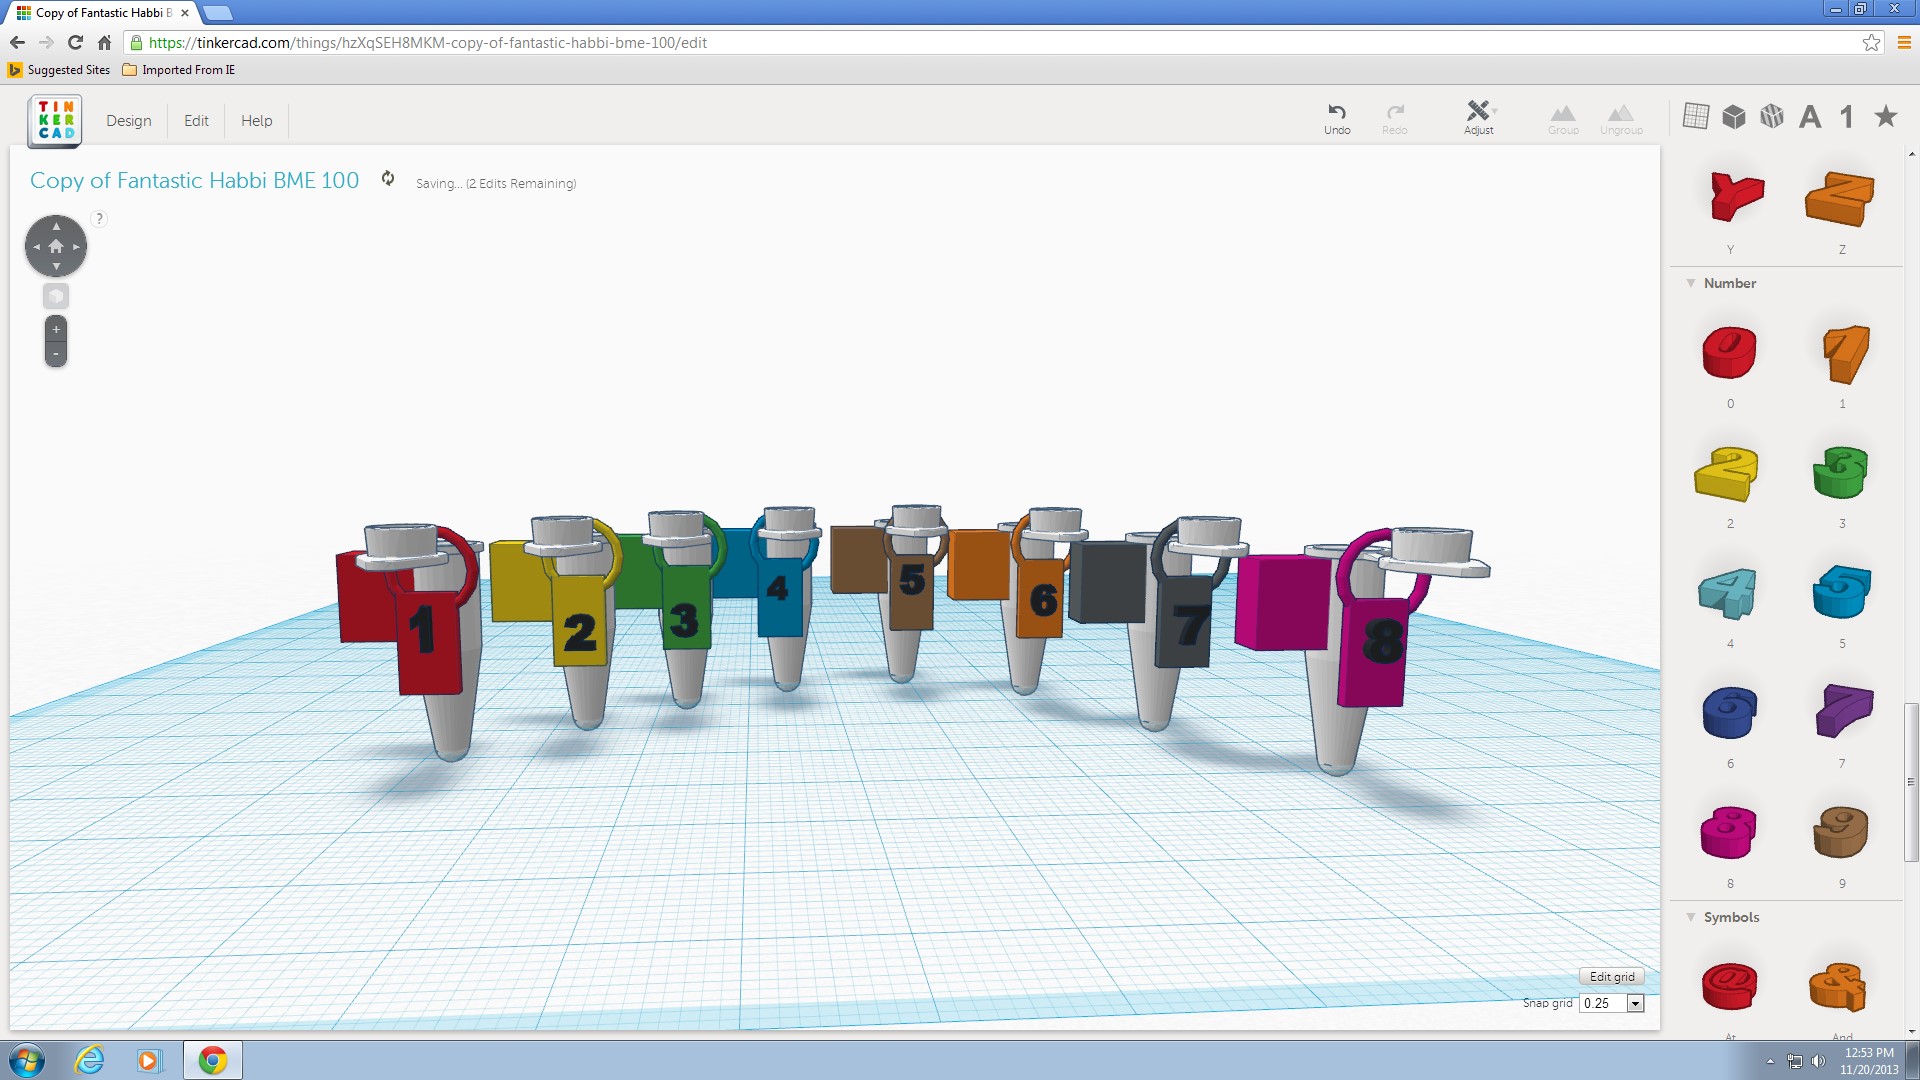The height and width of the screenshot is (1080, 1920).
Task: Jump to Letters shapes via A icon
Action: pyautogui.click(x=1810, y=117)
